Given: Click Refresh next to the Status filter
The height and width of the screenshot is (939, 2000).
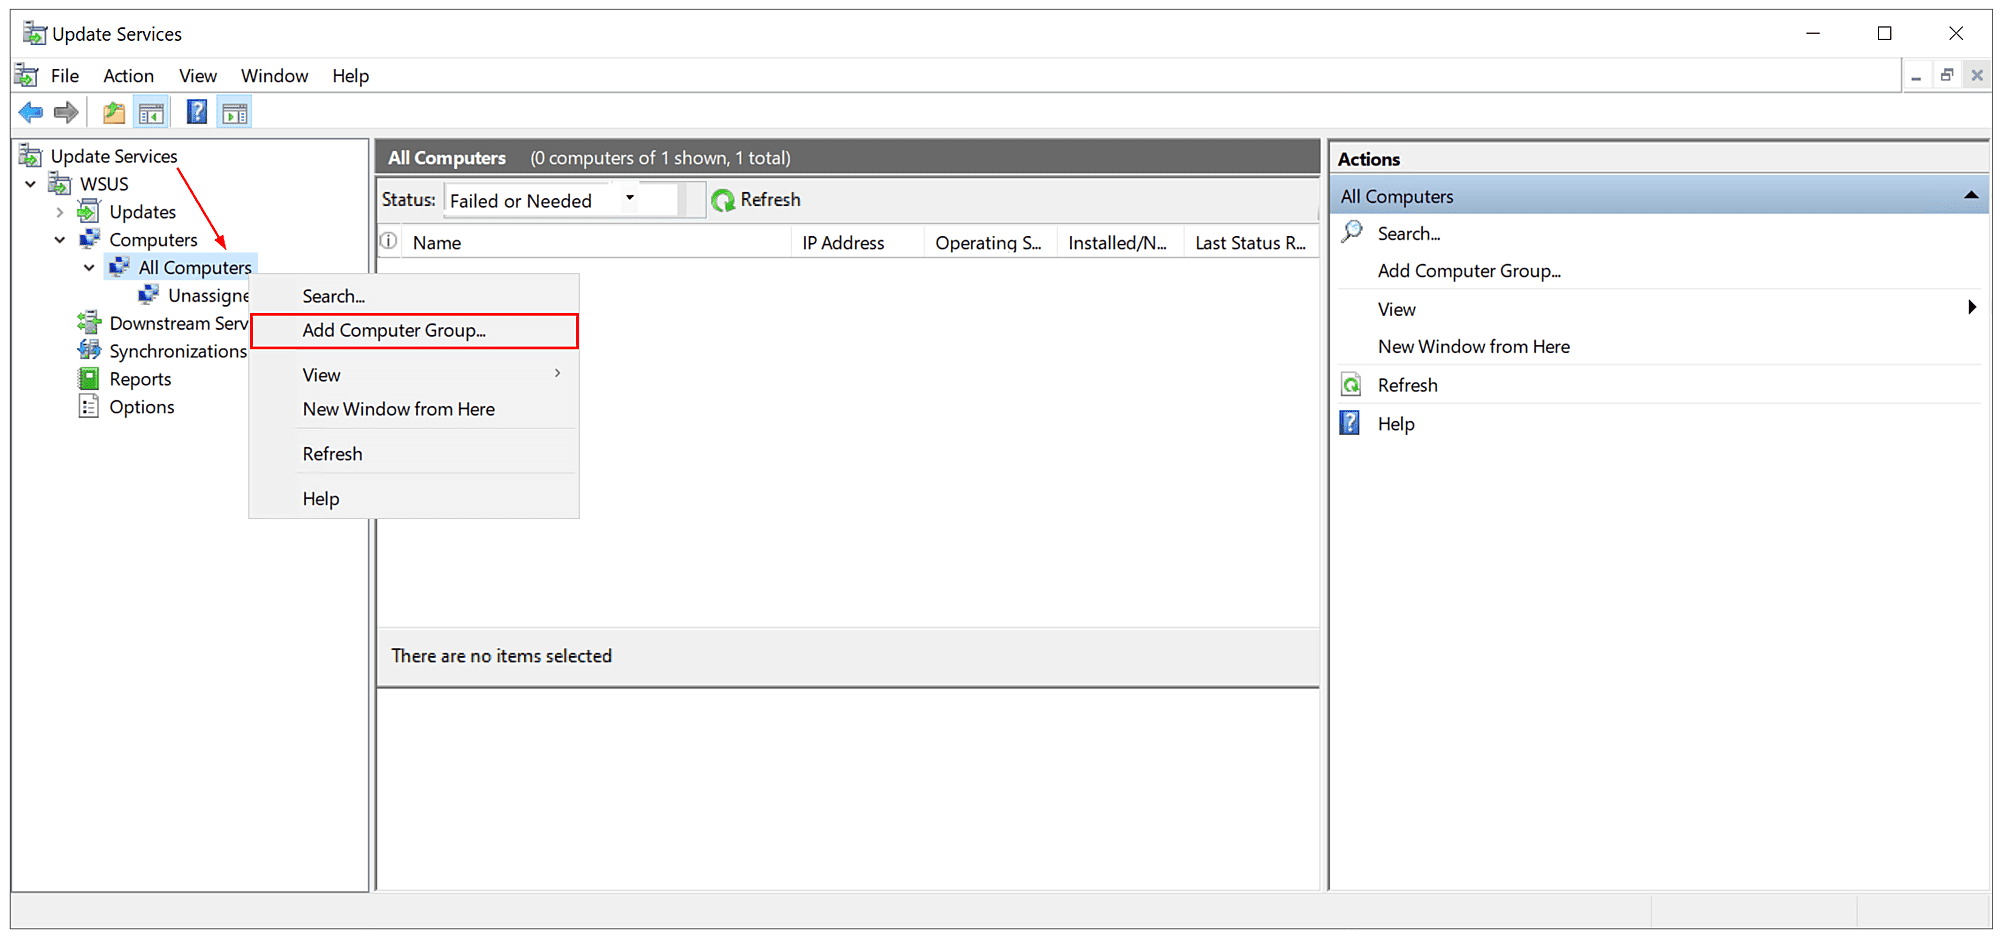Looking at the screenshot, I should pyautogui.click(x=770, y=200).
